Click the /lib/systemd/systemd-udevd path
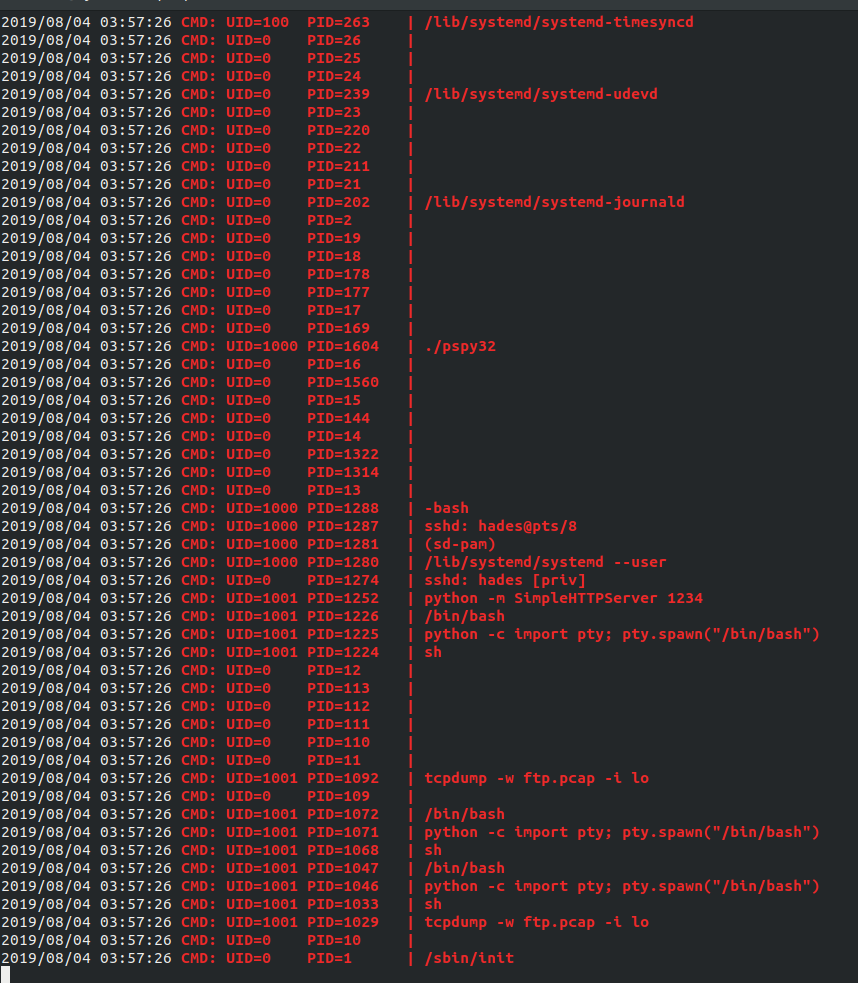858x983 pixels. [x=541, y=94]
